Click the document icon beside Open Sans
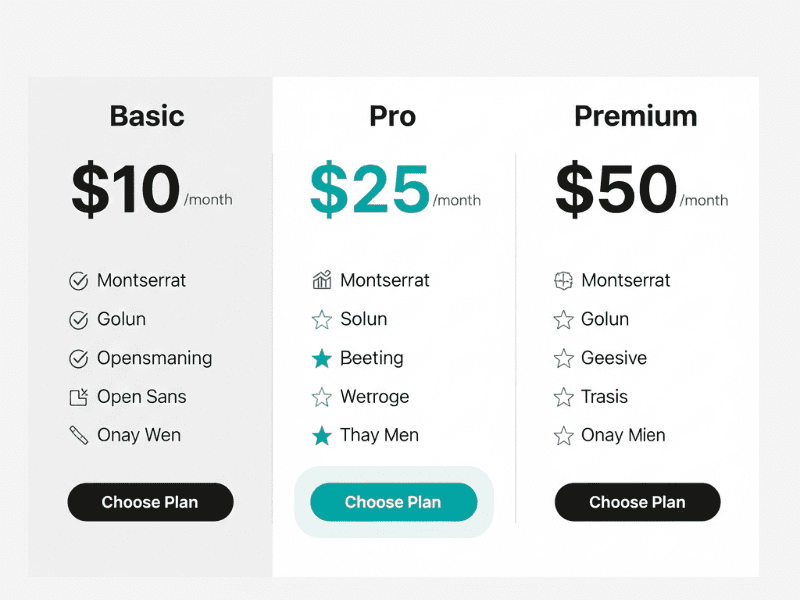800x600 pixels. pyautogui.click(x=79, y=397)
